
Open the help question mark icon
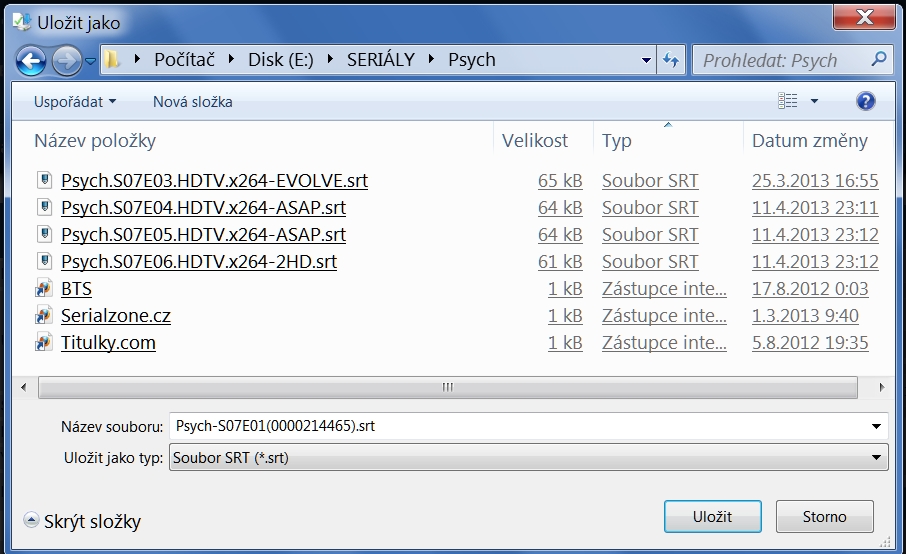[866, 101]
